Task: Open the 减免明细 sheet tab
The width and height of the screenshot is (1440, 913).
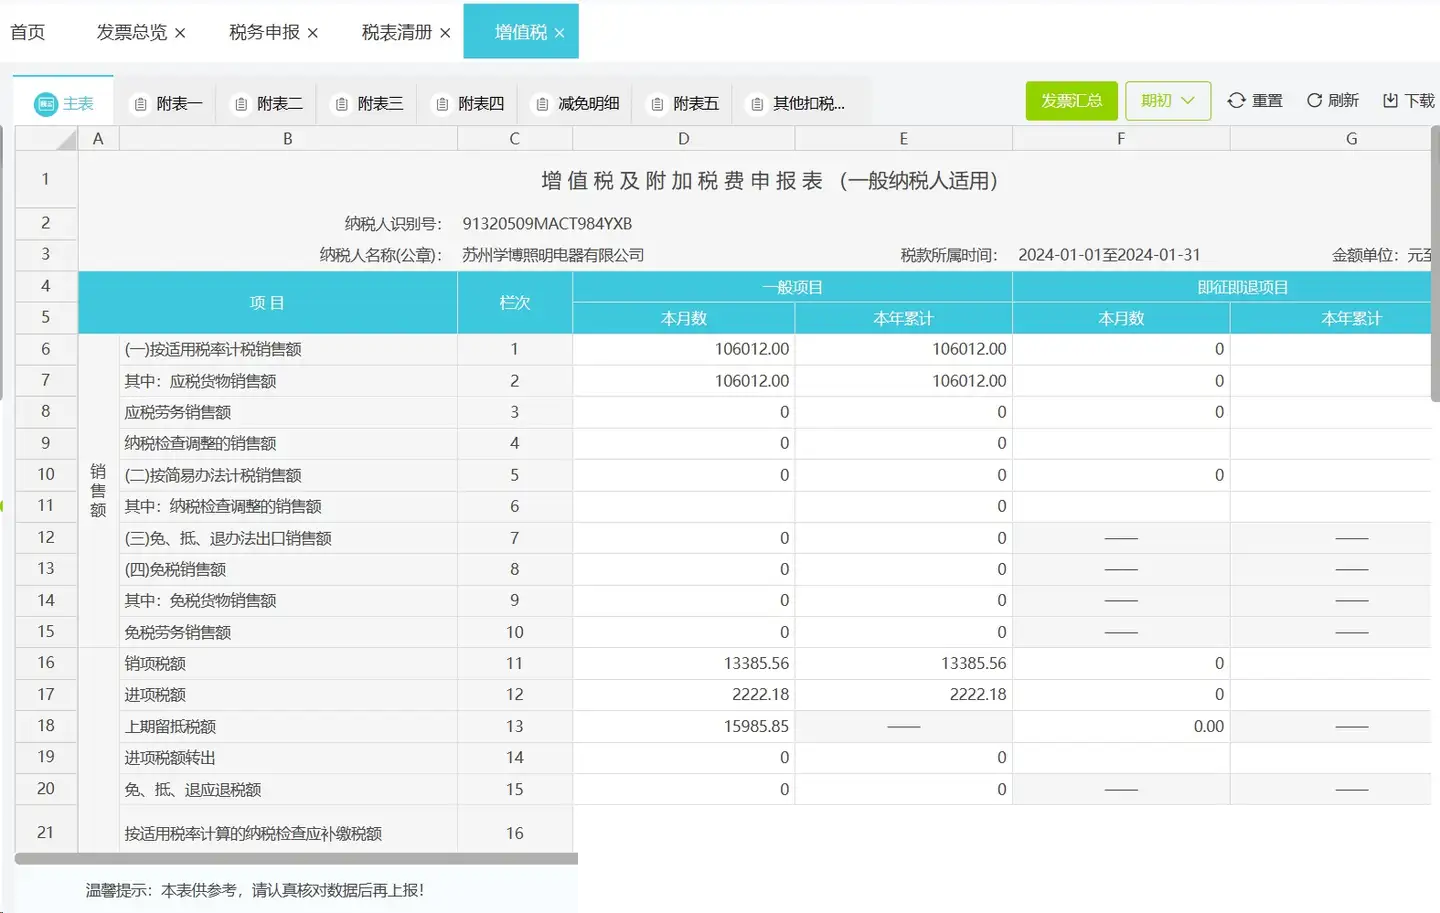Action: coord(578,103)
